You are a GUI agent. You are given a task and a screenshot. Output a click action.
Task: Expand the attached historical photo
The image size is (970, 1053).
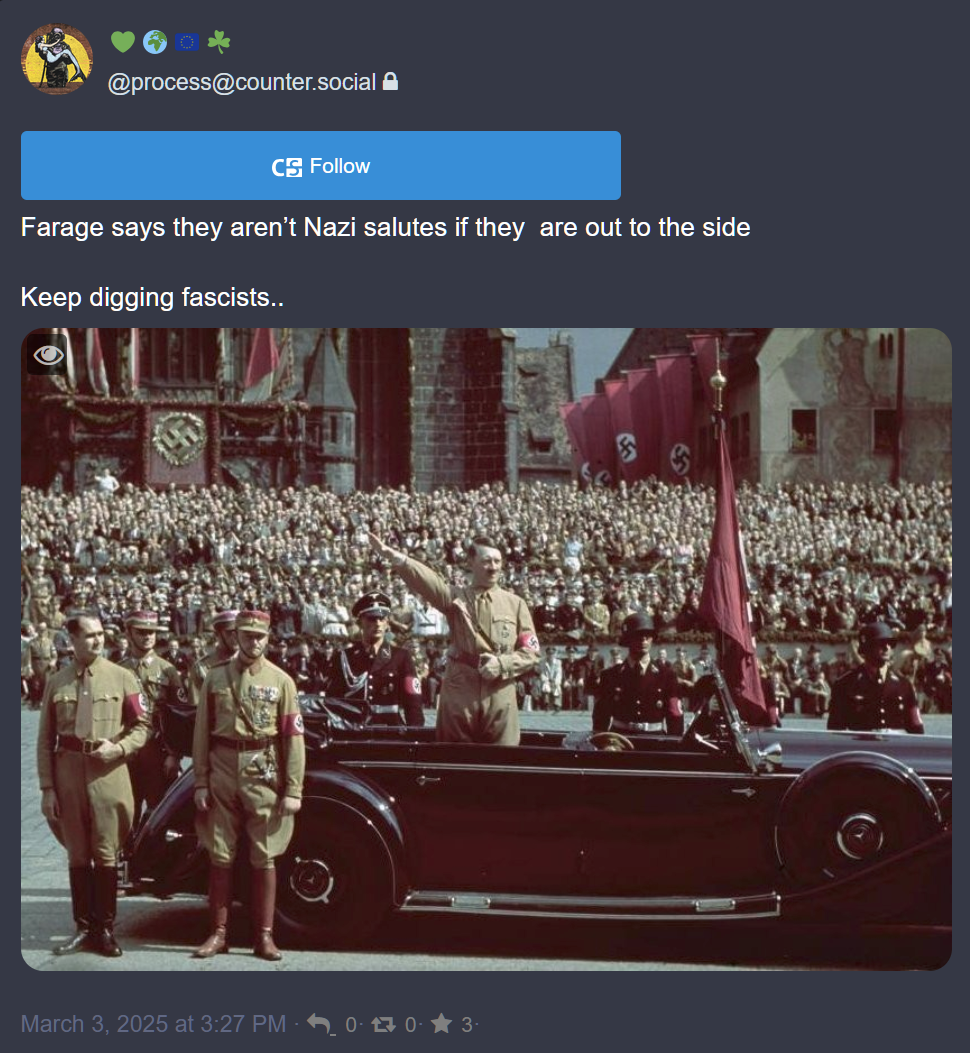[486, 649]
